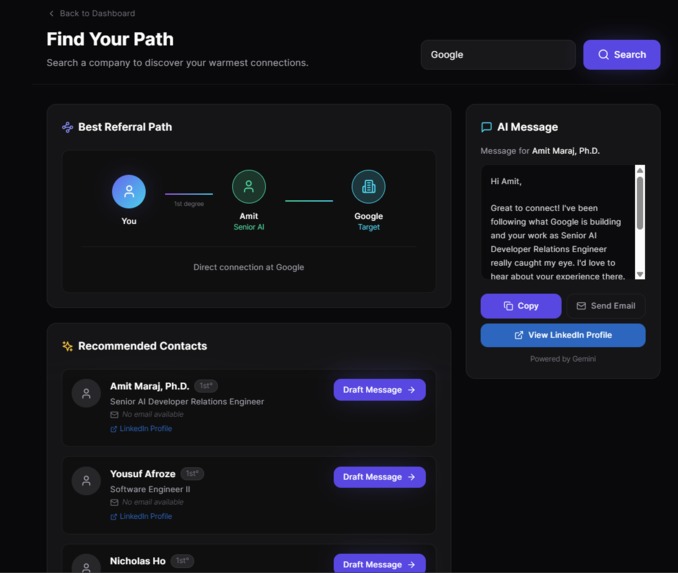Click the 'Powered by Gemini' text
The width and height of the screenshot is (678, 573).
point(563,359)
